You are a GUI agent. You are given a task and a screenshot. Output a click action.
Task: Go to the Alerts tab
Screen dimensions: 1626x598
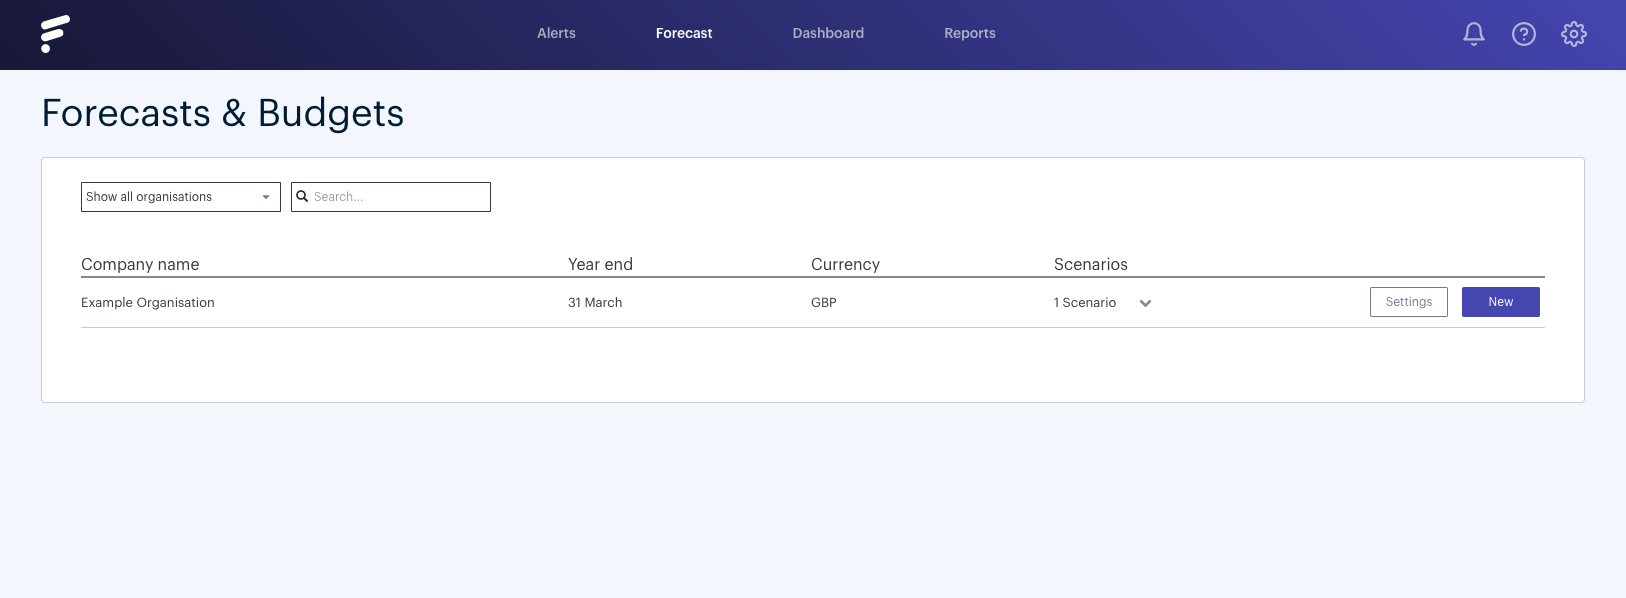tap(556, 33)
